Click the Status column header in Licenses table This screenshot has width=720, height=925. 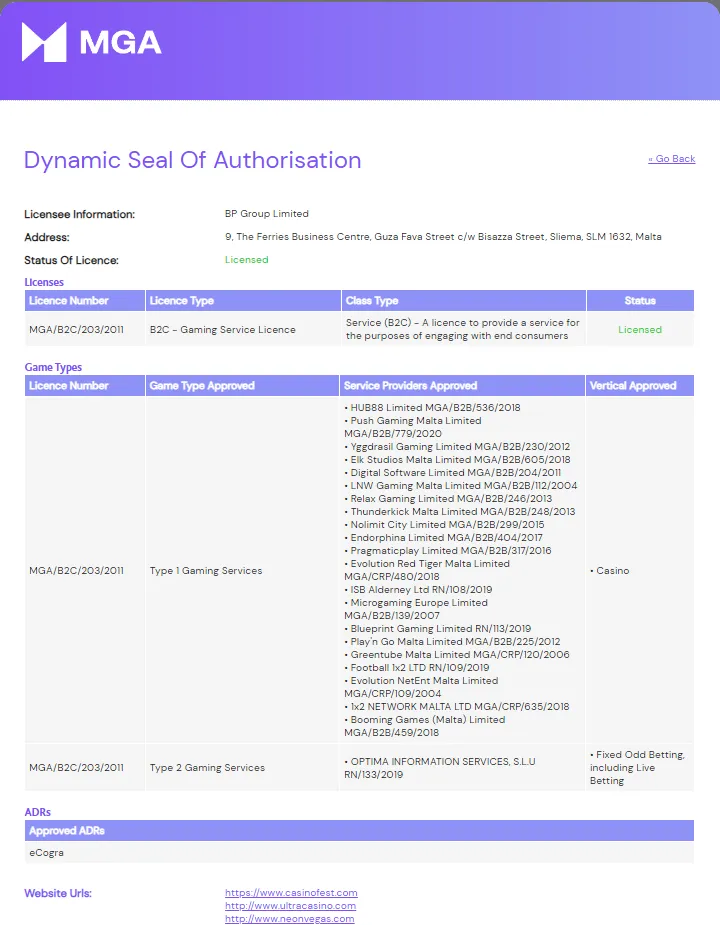(640, 301)
